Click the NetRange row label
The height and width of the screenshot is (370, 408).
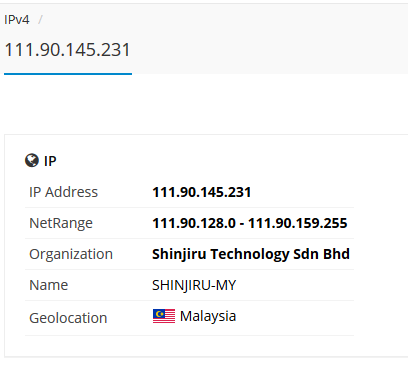point(61,223)
